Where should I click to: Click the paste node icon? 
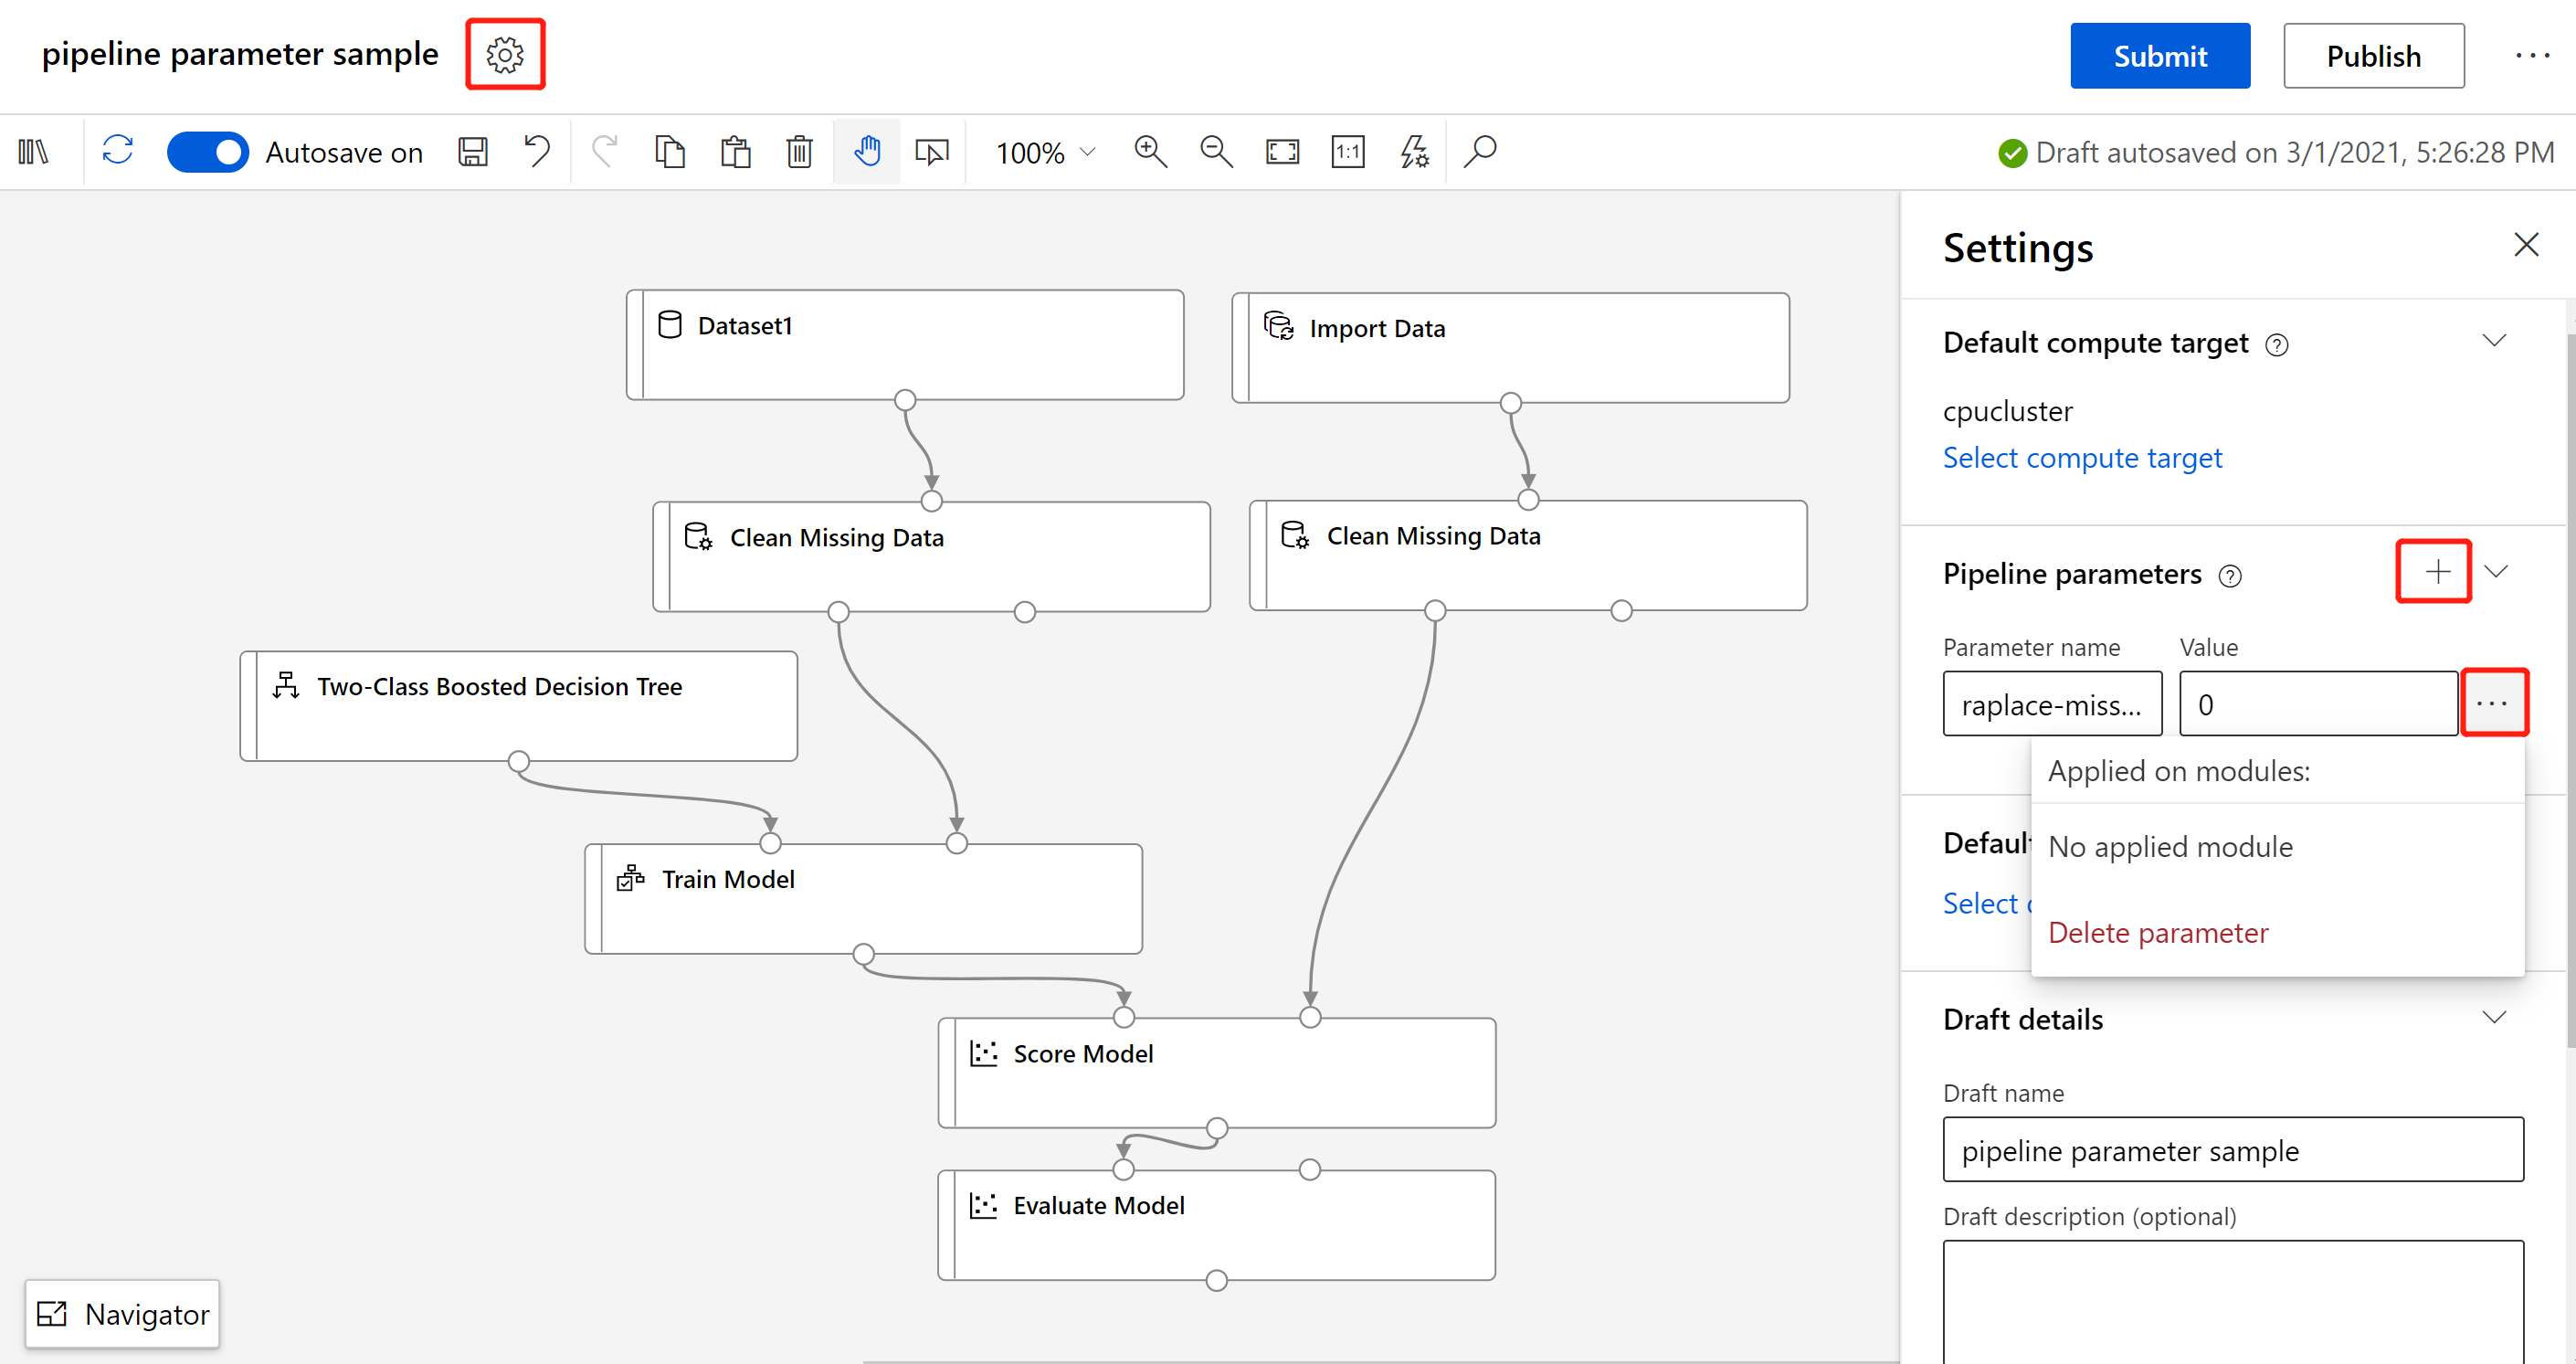click(x=736, y=152)
